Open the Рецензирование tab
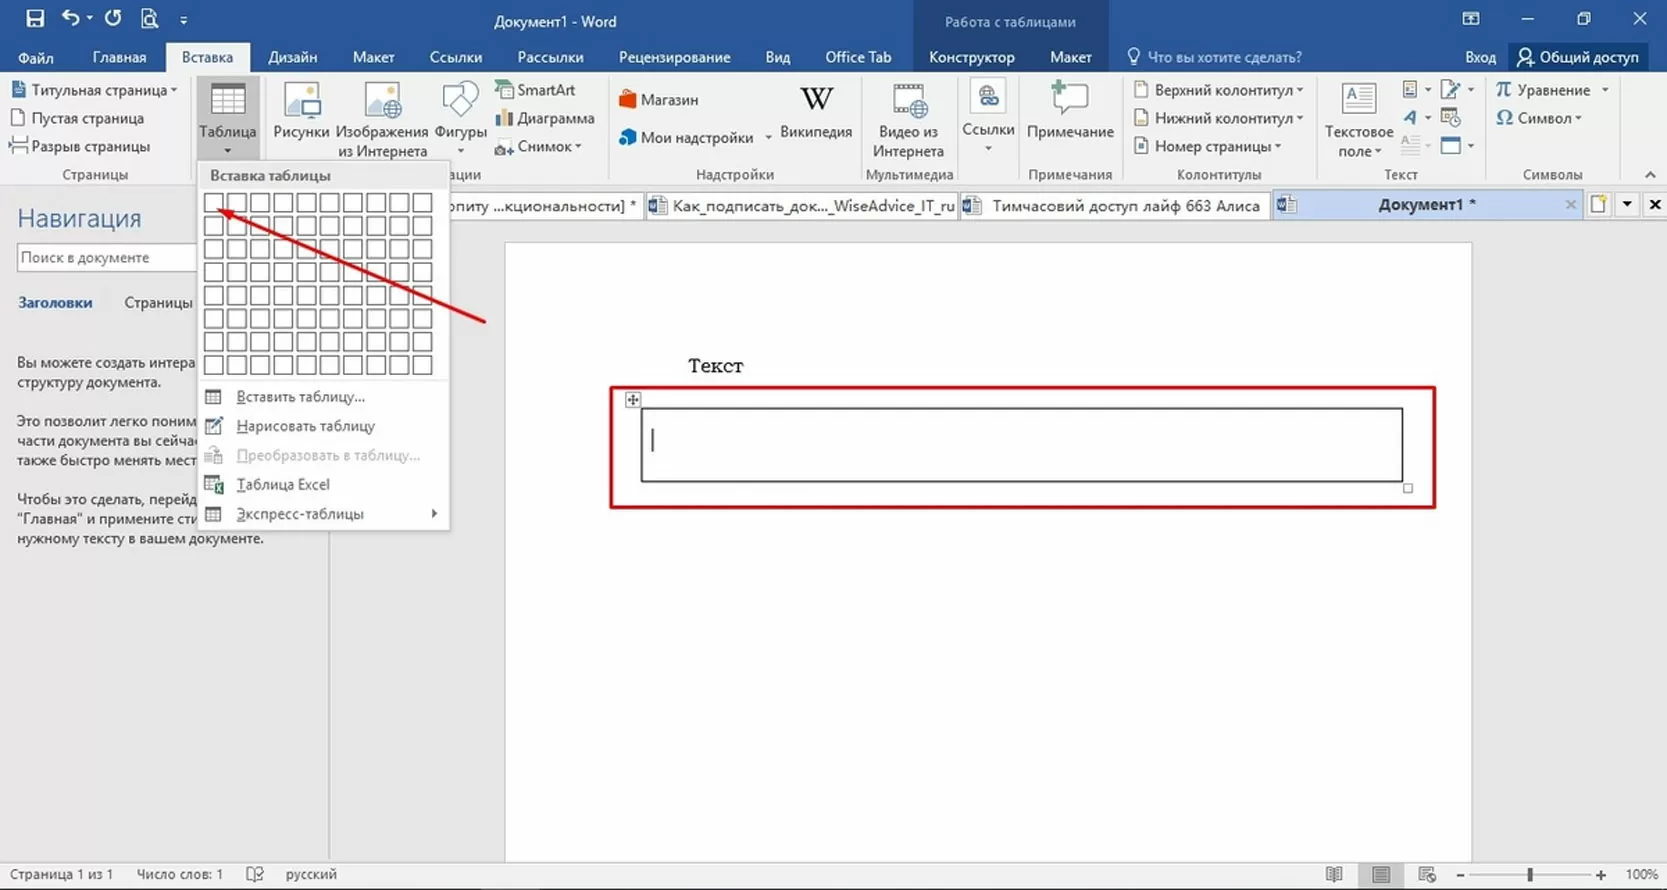The width and height of the screenshot is (1667, 890). coord(674,57)
